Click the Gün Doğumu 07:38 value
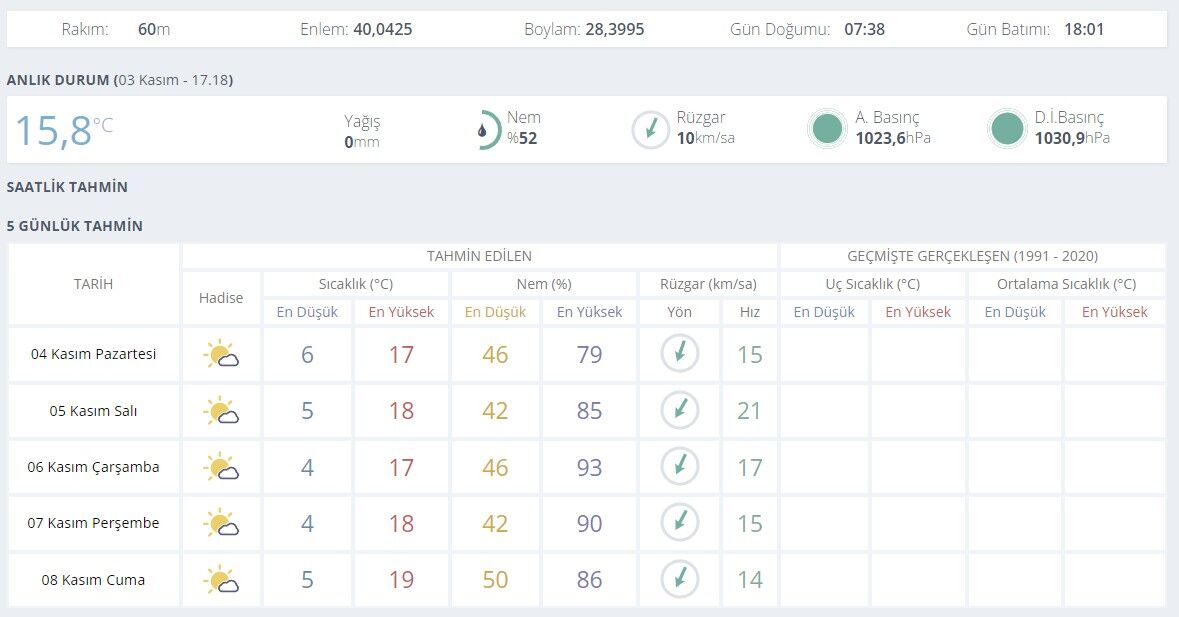The image size is (1179, 617). coord(867,29)
